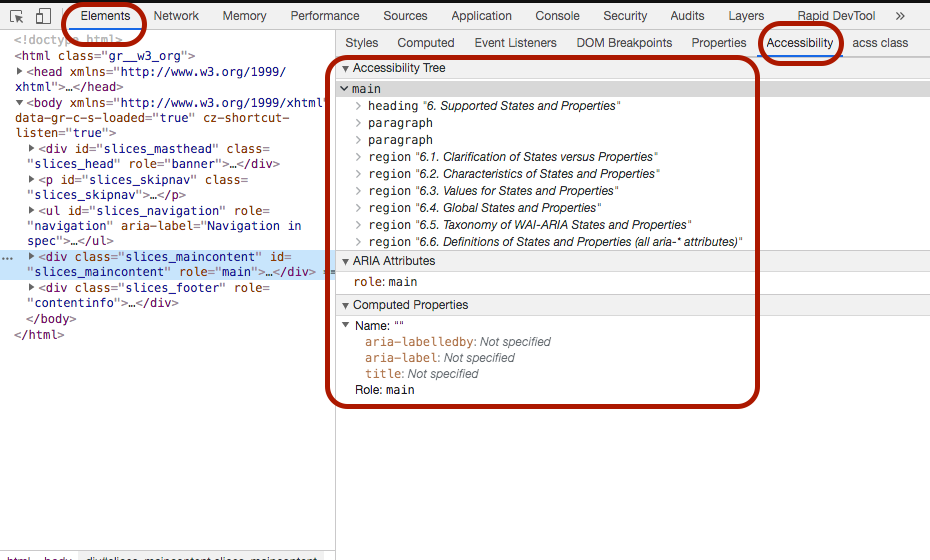This screenshot has width=930, height=560.
Task: Collapse the body element in DOM tree
Action: (20, 103)
